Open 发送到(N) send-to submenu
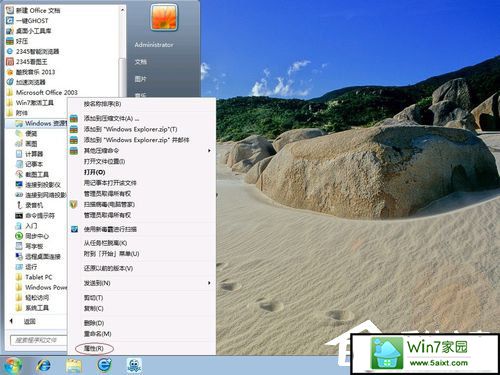 141,283
